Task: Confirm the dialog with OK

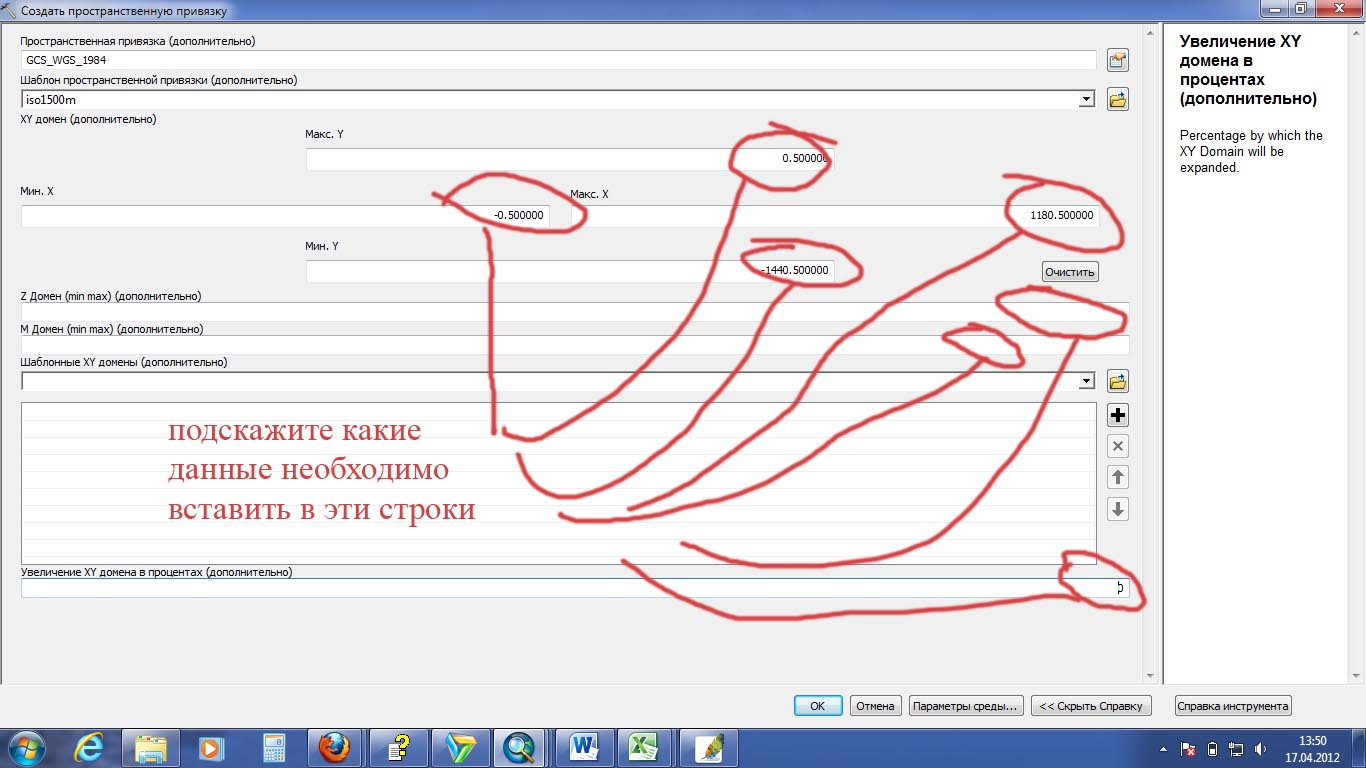Action: 817,706
